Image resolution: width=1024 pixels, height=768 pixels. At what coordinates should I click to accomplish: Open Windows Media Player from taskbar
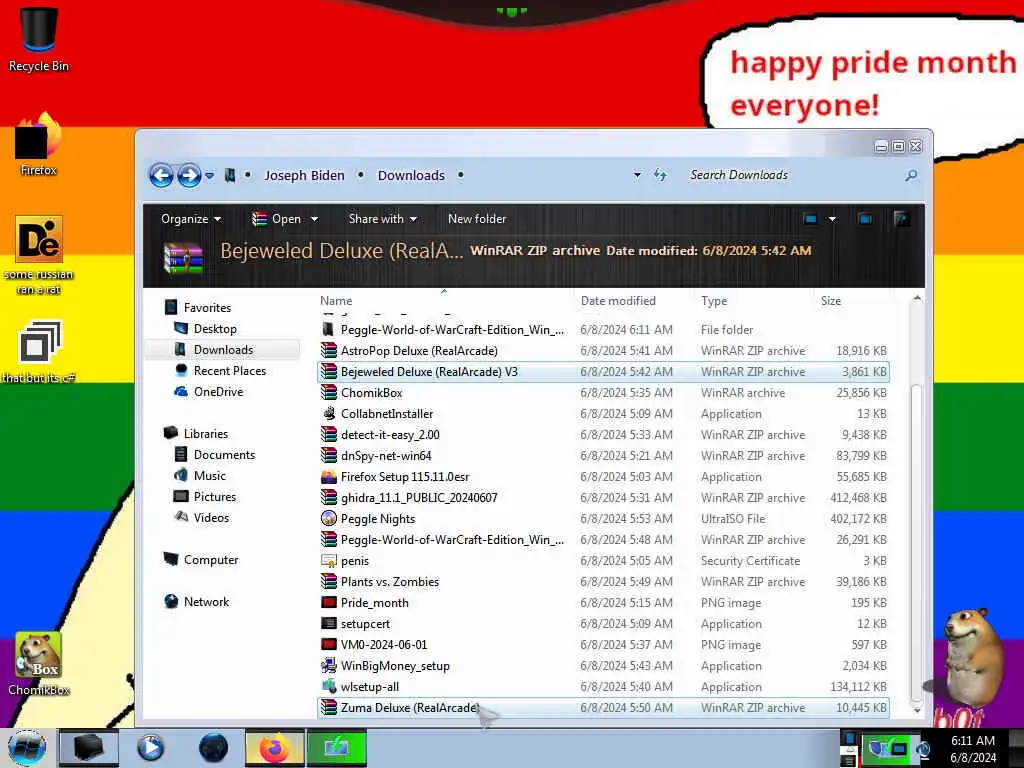point(150,748)
